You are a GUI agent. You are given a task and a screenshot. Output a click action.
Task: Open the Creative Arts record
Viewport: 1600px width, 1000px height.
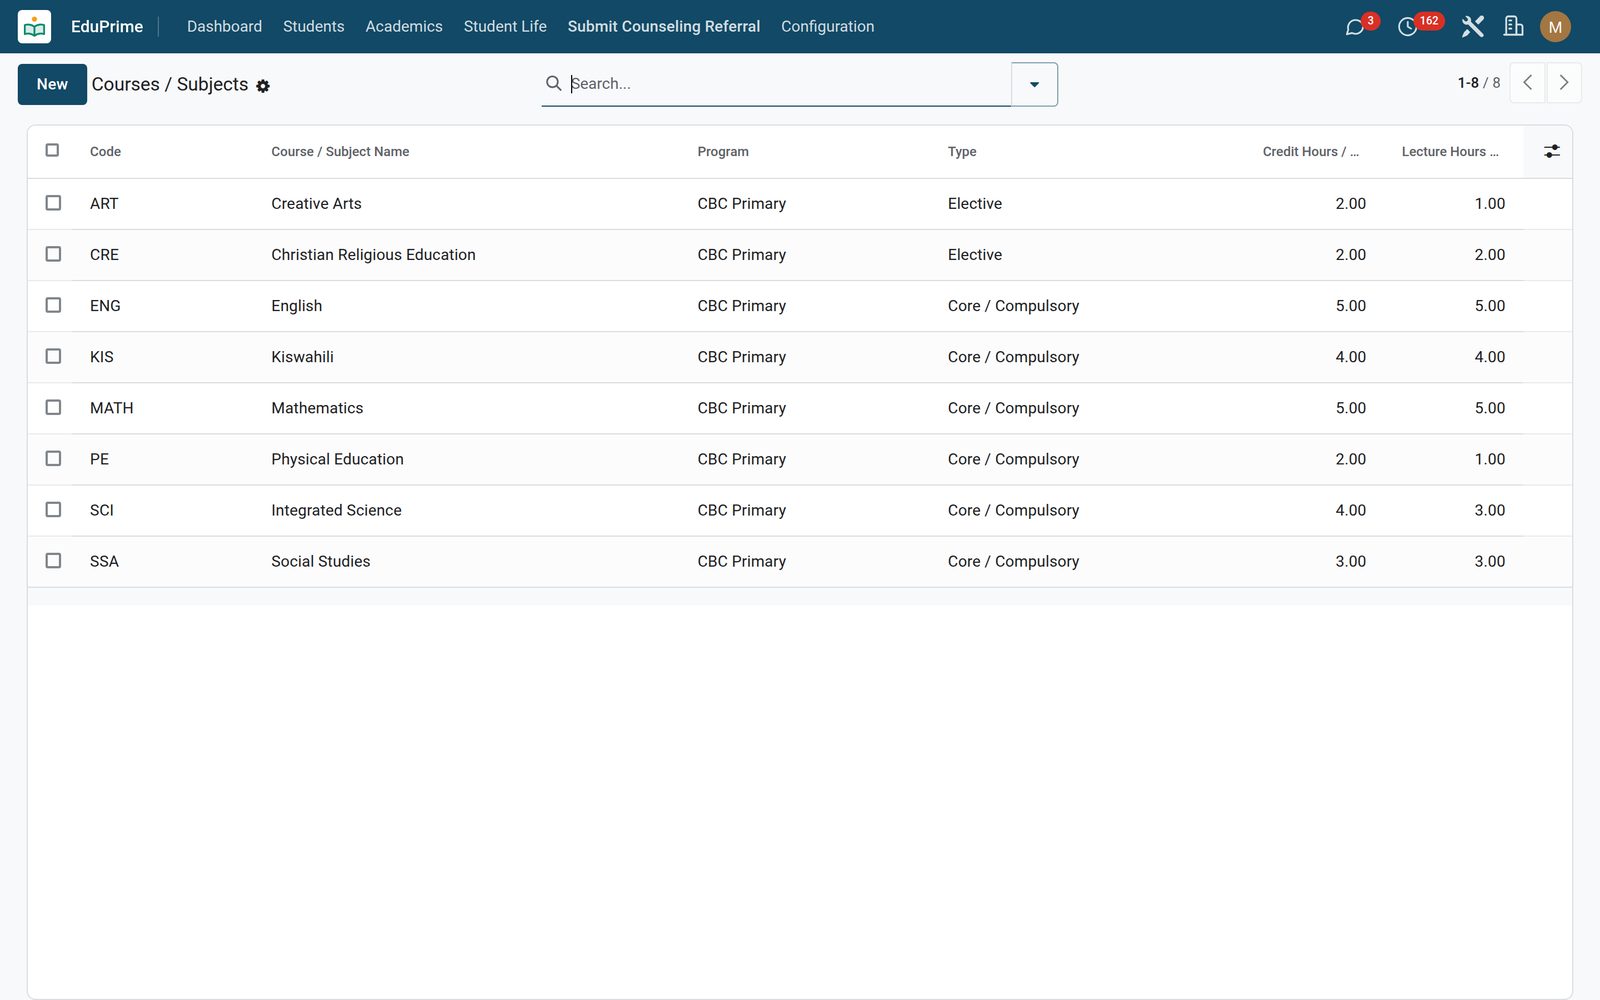coord(316,204)
